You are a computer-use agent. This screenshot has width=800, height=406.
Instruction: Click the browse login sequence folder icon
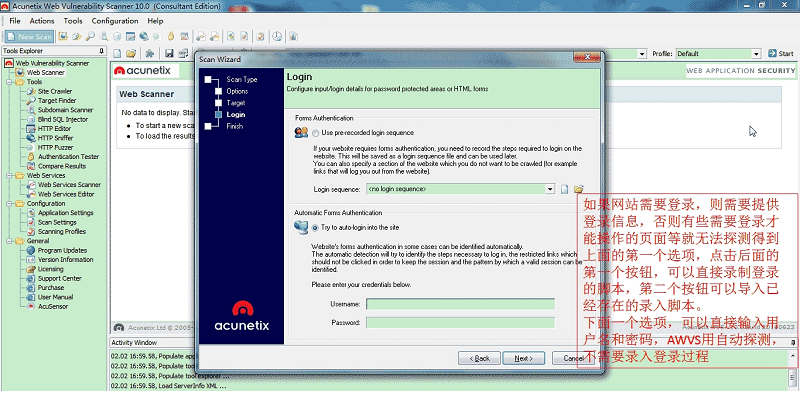(578, 189)
